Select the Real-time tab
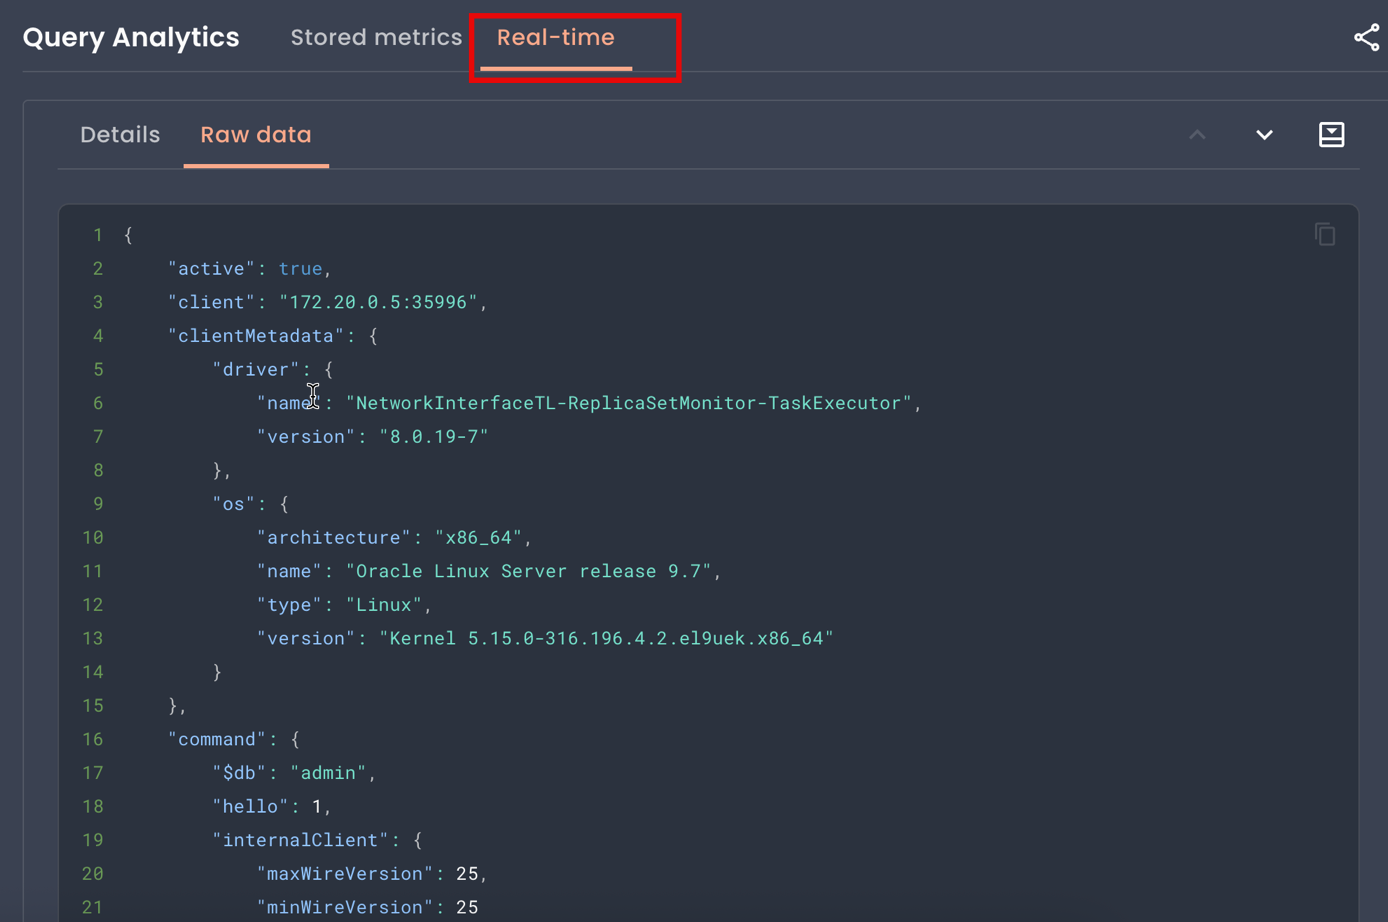This screenshot has width=1388, height=922. coord(555,38)
